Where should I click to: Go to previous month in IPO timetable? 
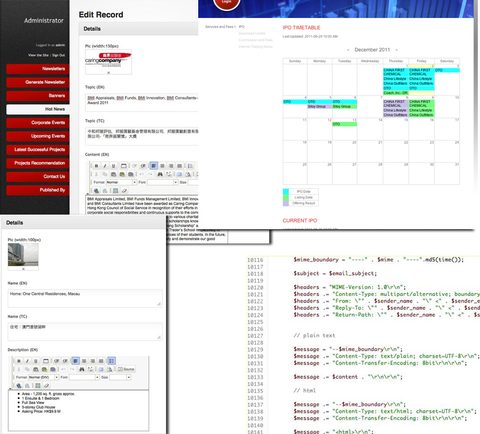pyautogui.click(x=348, y=50)
